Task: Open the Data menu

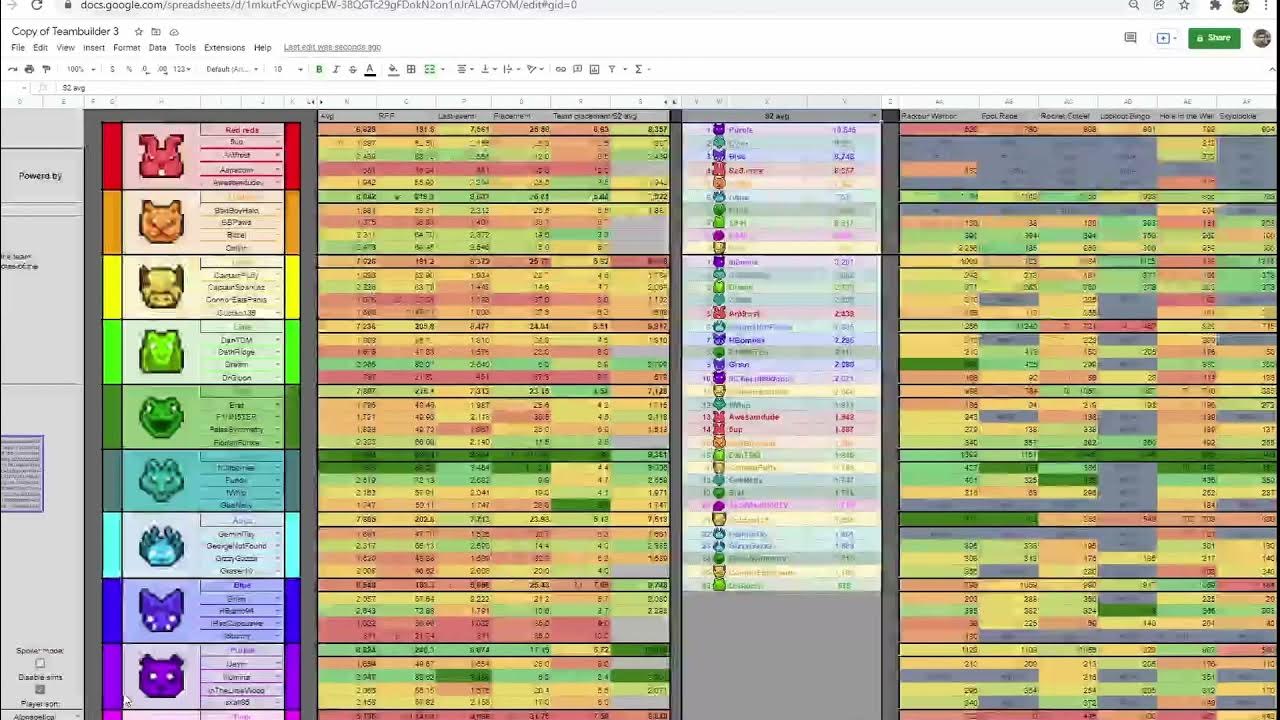Action: click(157, 48)
